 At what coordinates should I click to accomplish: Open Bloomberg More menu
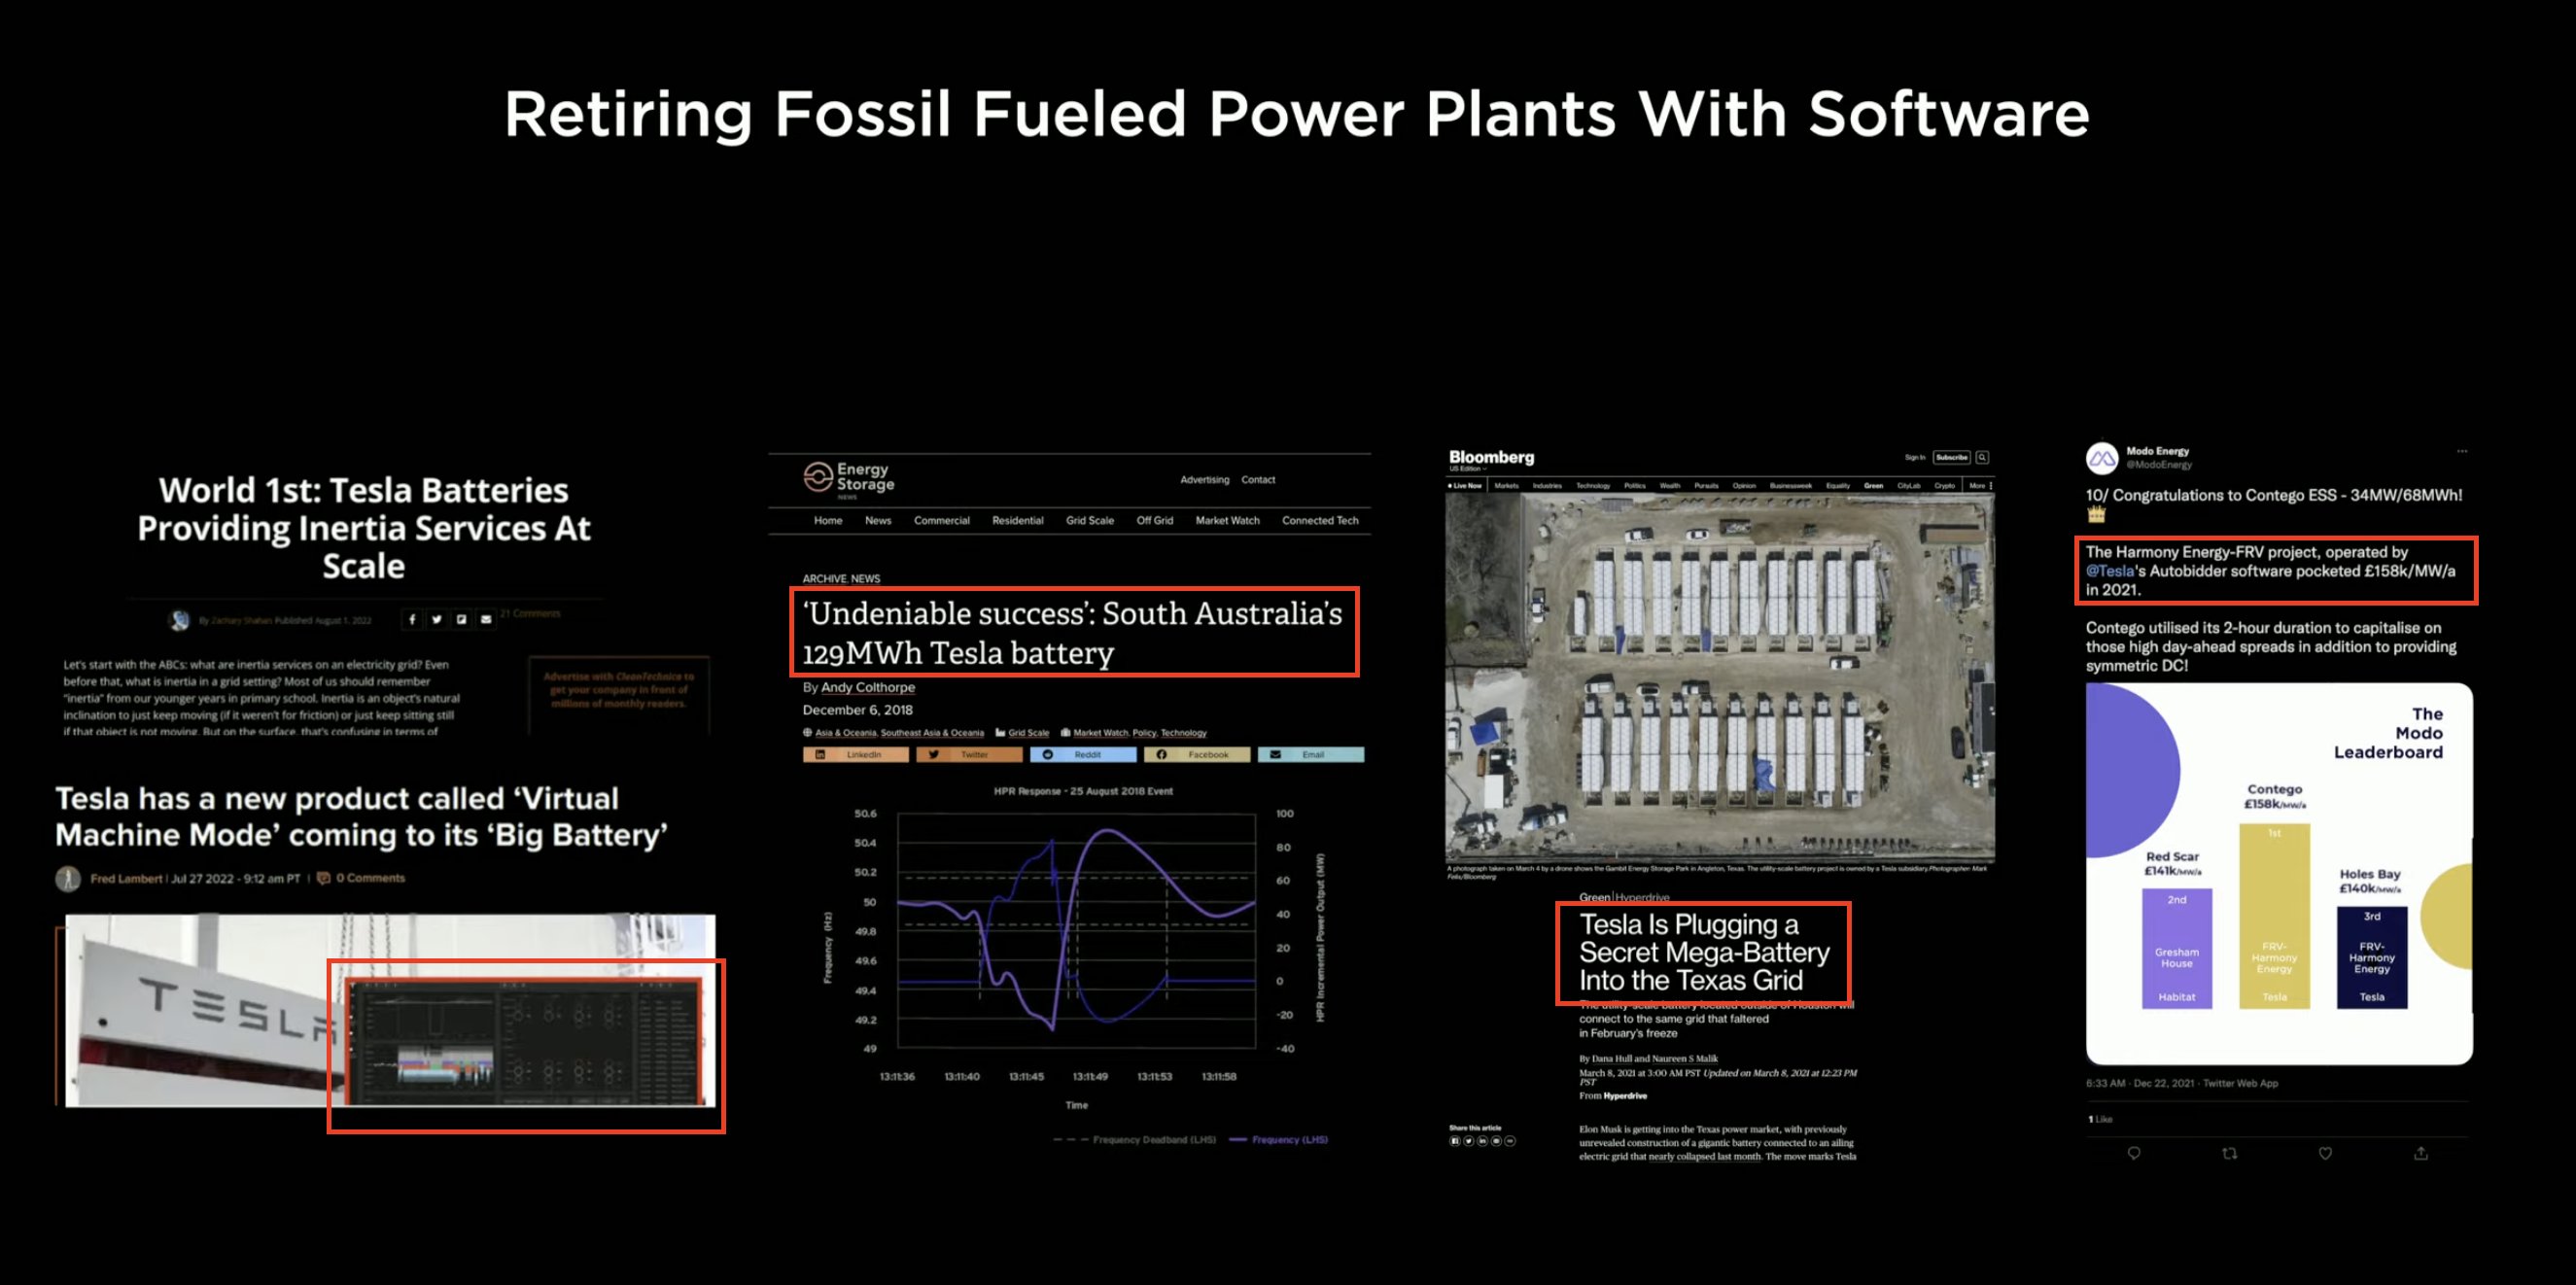[x=1980, y=486]
